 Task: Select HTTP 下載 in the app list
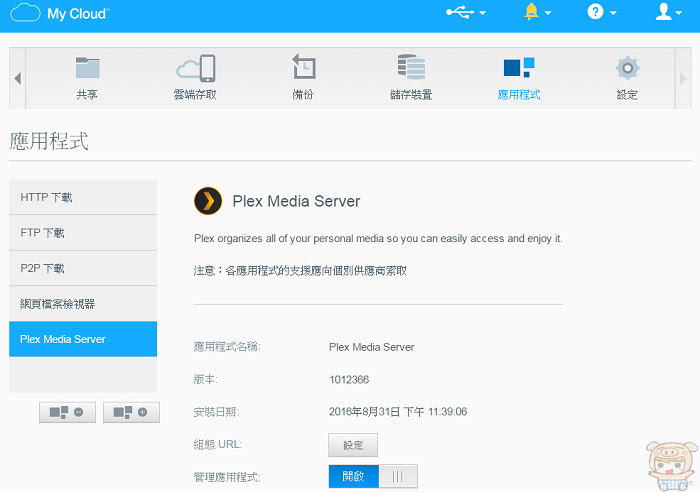pyautogui.click(x=83, y=197)
